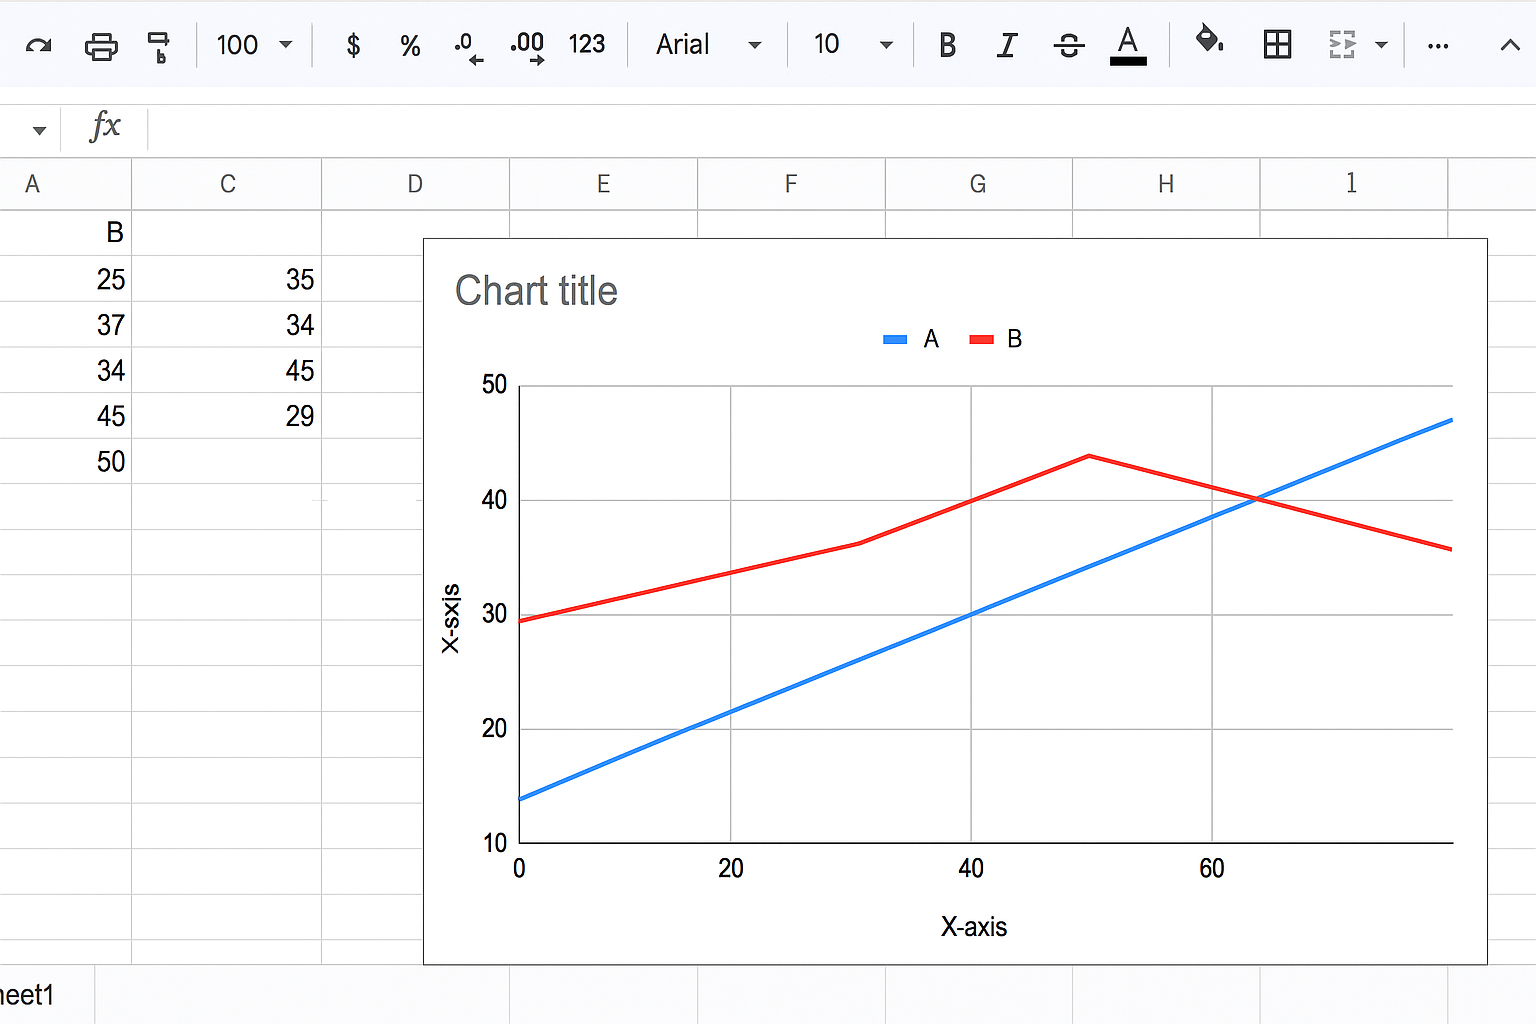Click the print icon

(101, 46)
